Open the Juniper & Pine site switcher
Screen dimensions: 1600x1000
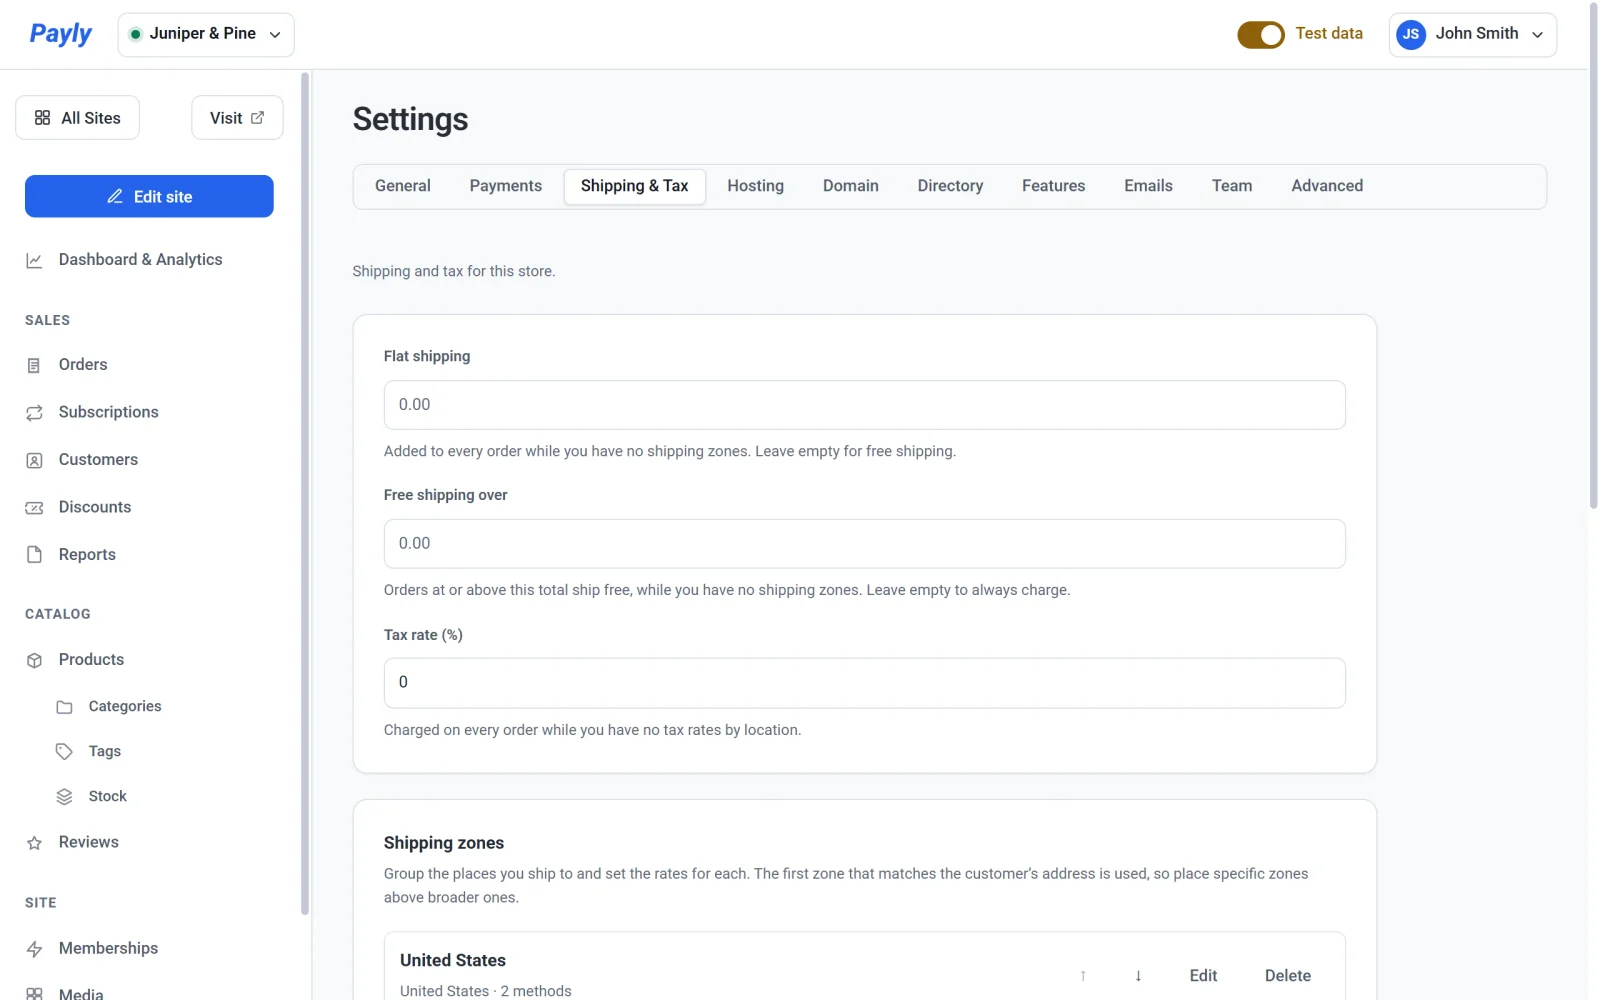click(x=206, y=35)
